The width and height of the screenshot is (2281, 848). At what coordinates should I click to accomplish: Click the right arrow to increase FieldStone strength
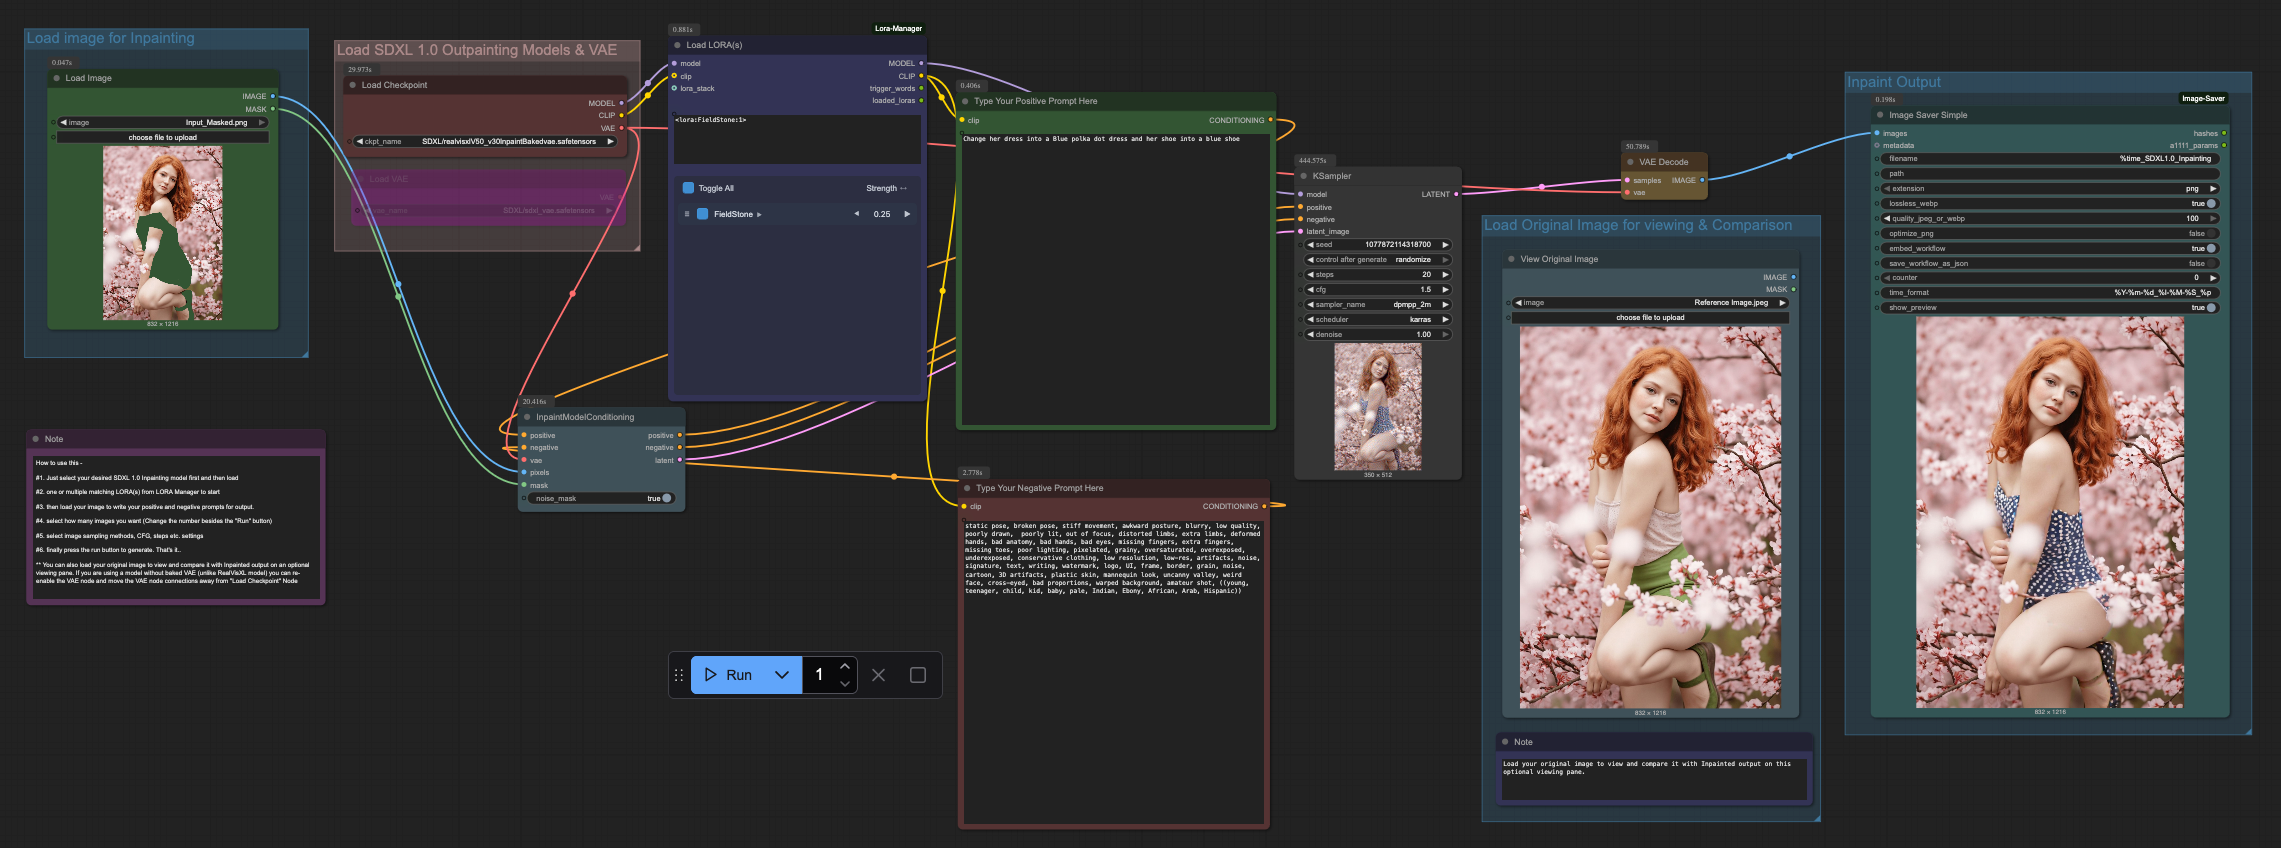(907, 214)
